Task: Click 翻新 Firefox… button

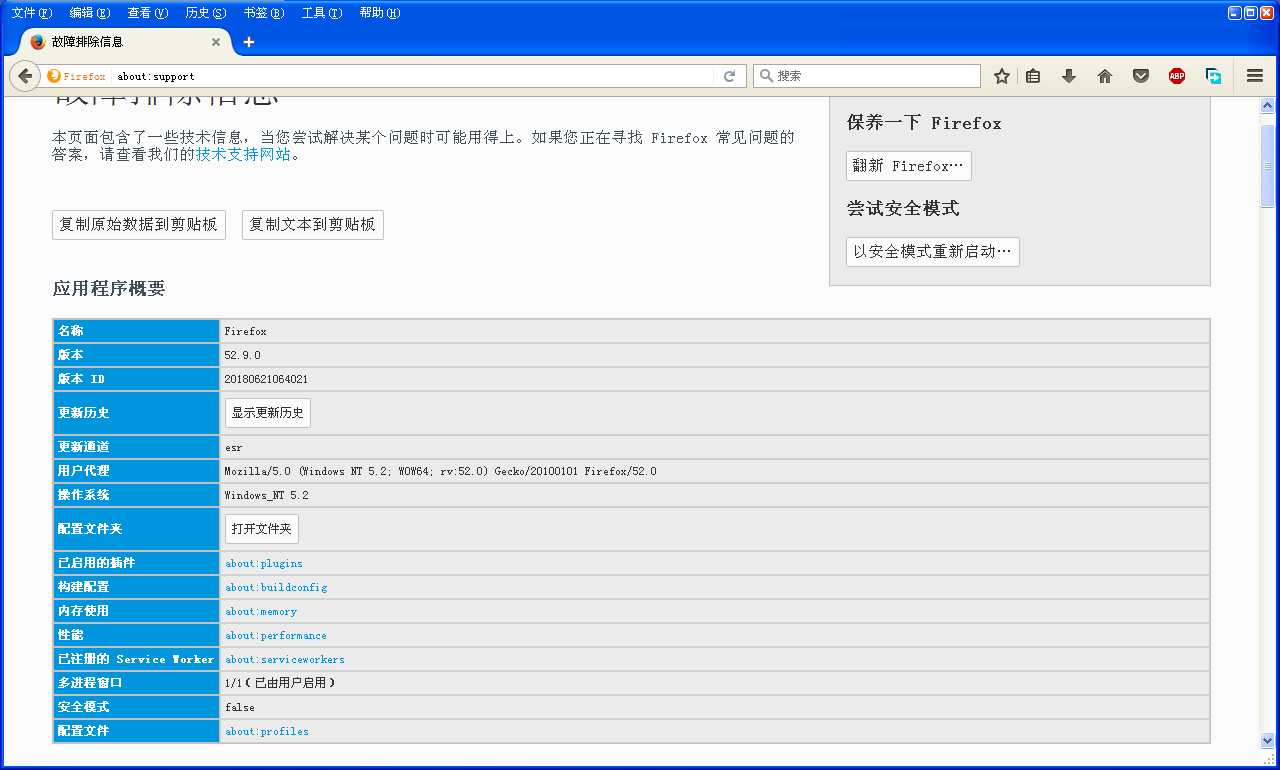Action: (x=909, y=166)
